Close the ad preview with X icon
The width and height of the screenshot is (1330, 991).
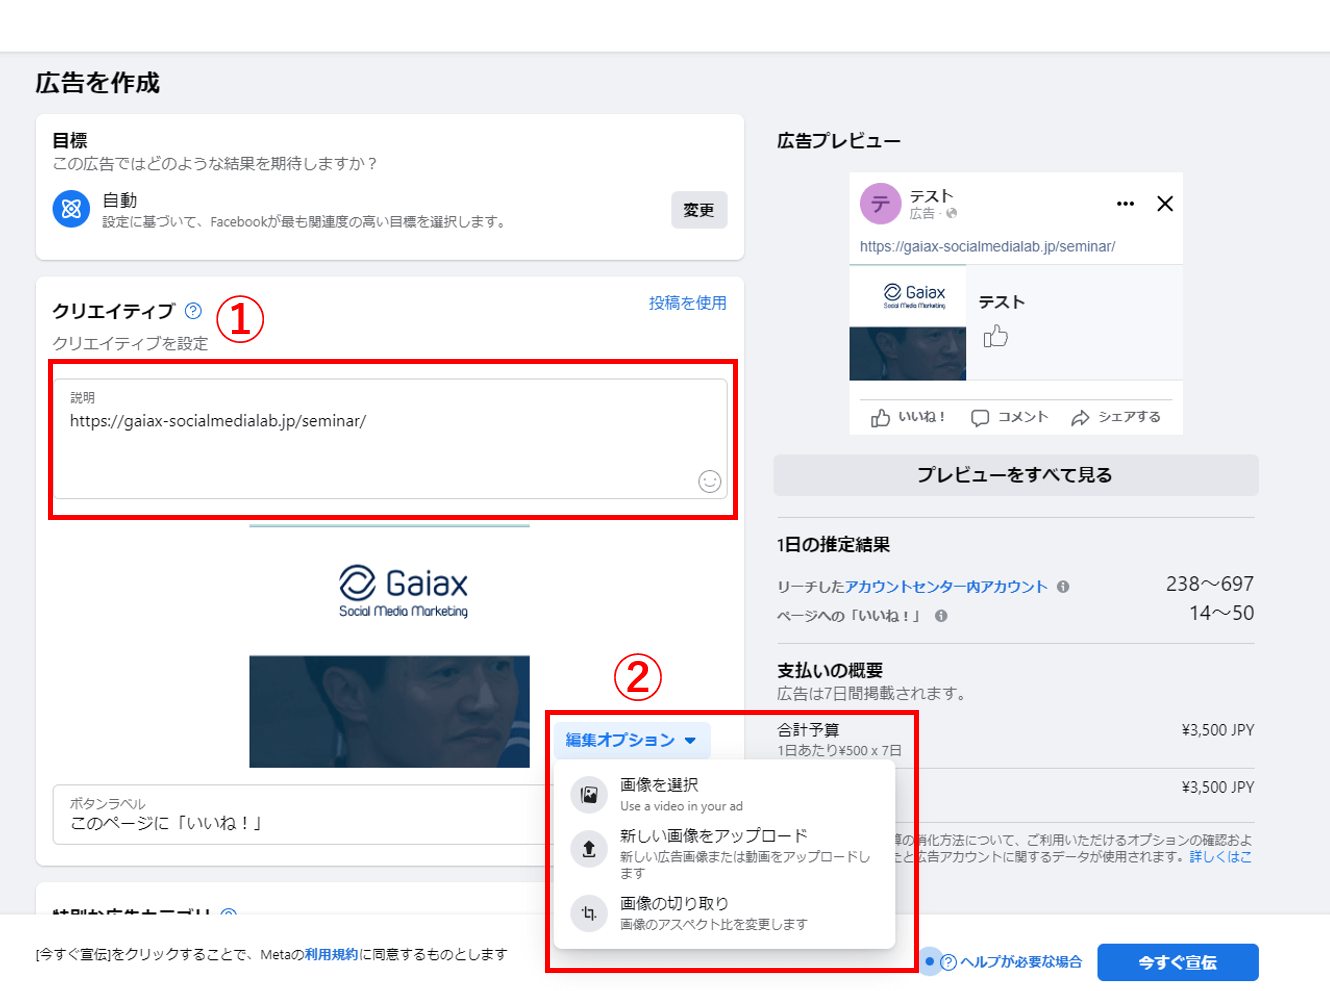(1165, 204)
